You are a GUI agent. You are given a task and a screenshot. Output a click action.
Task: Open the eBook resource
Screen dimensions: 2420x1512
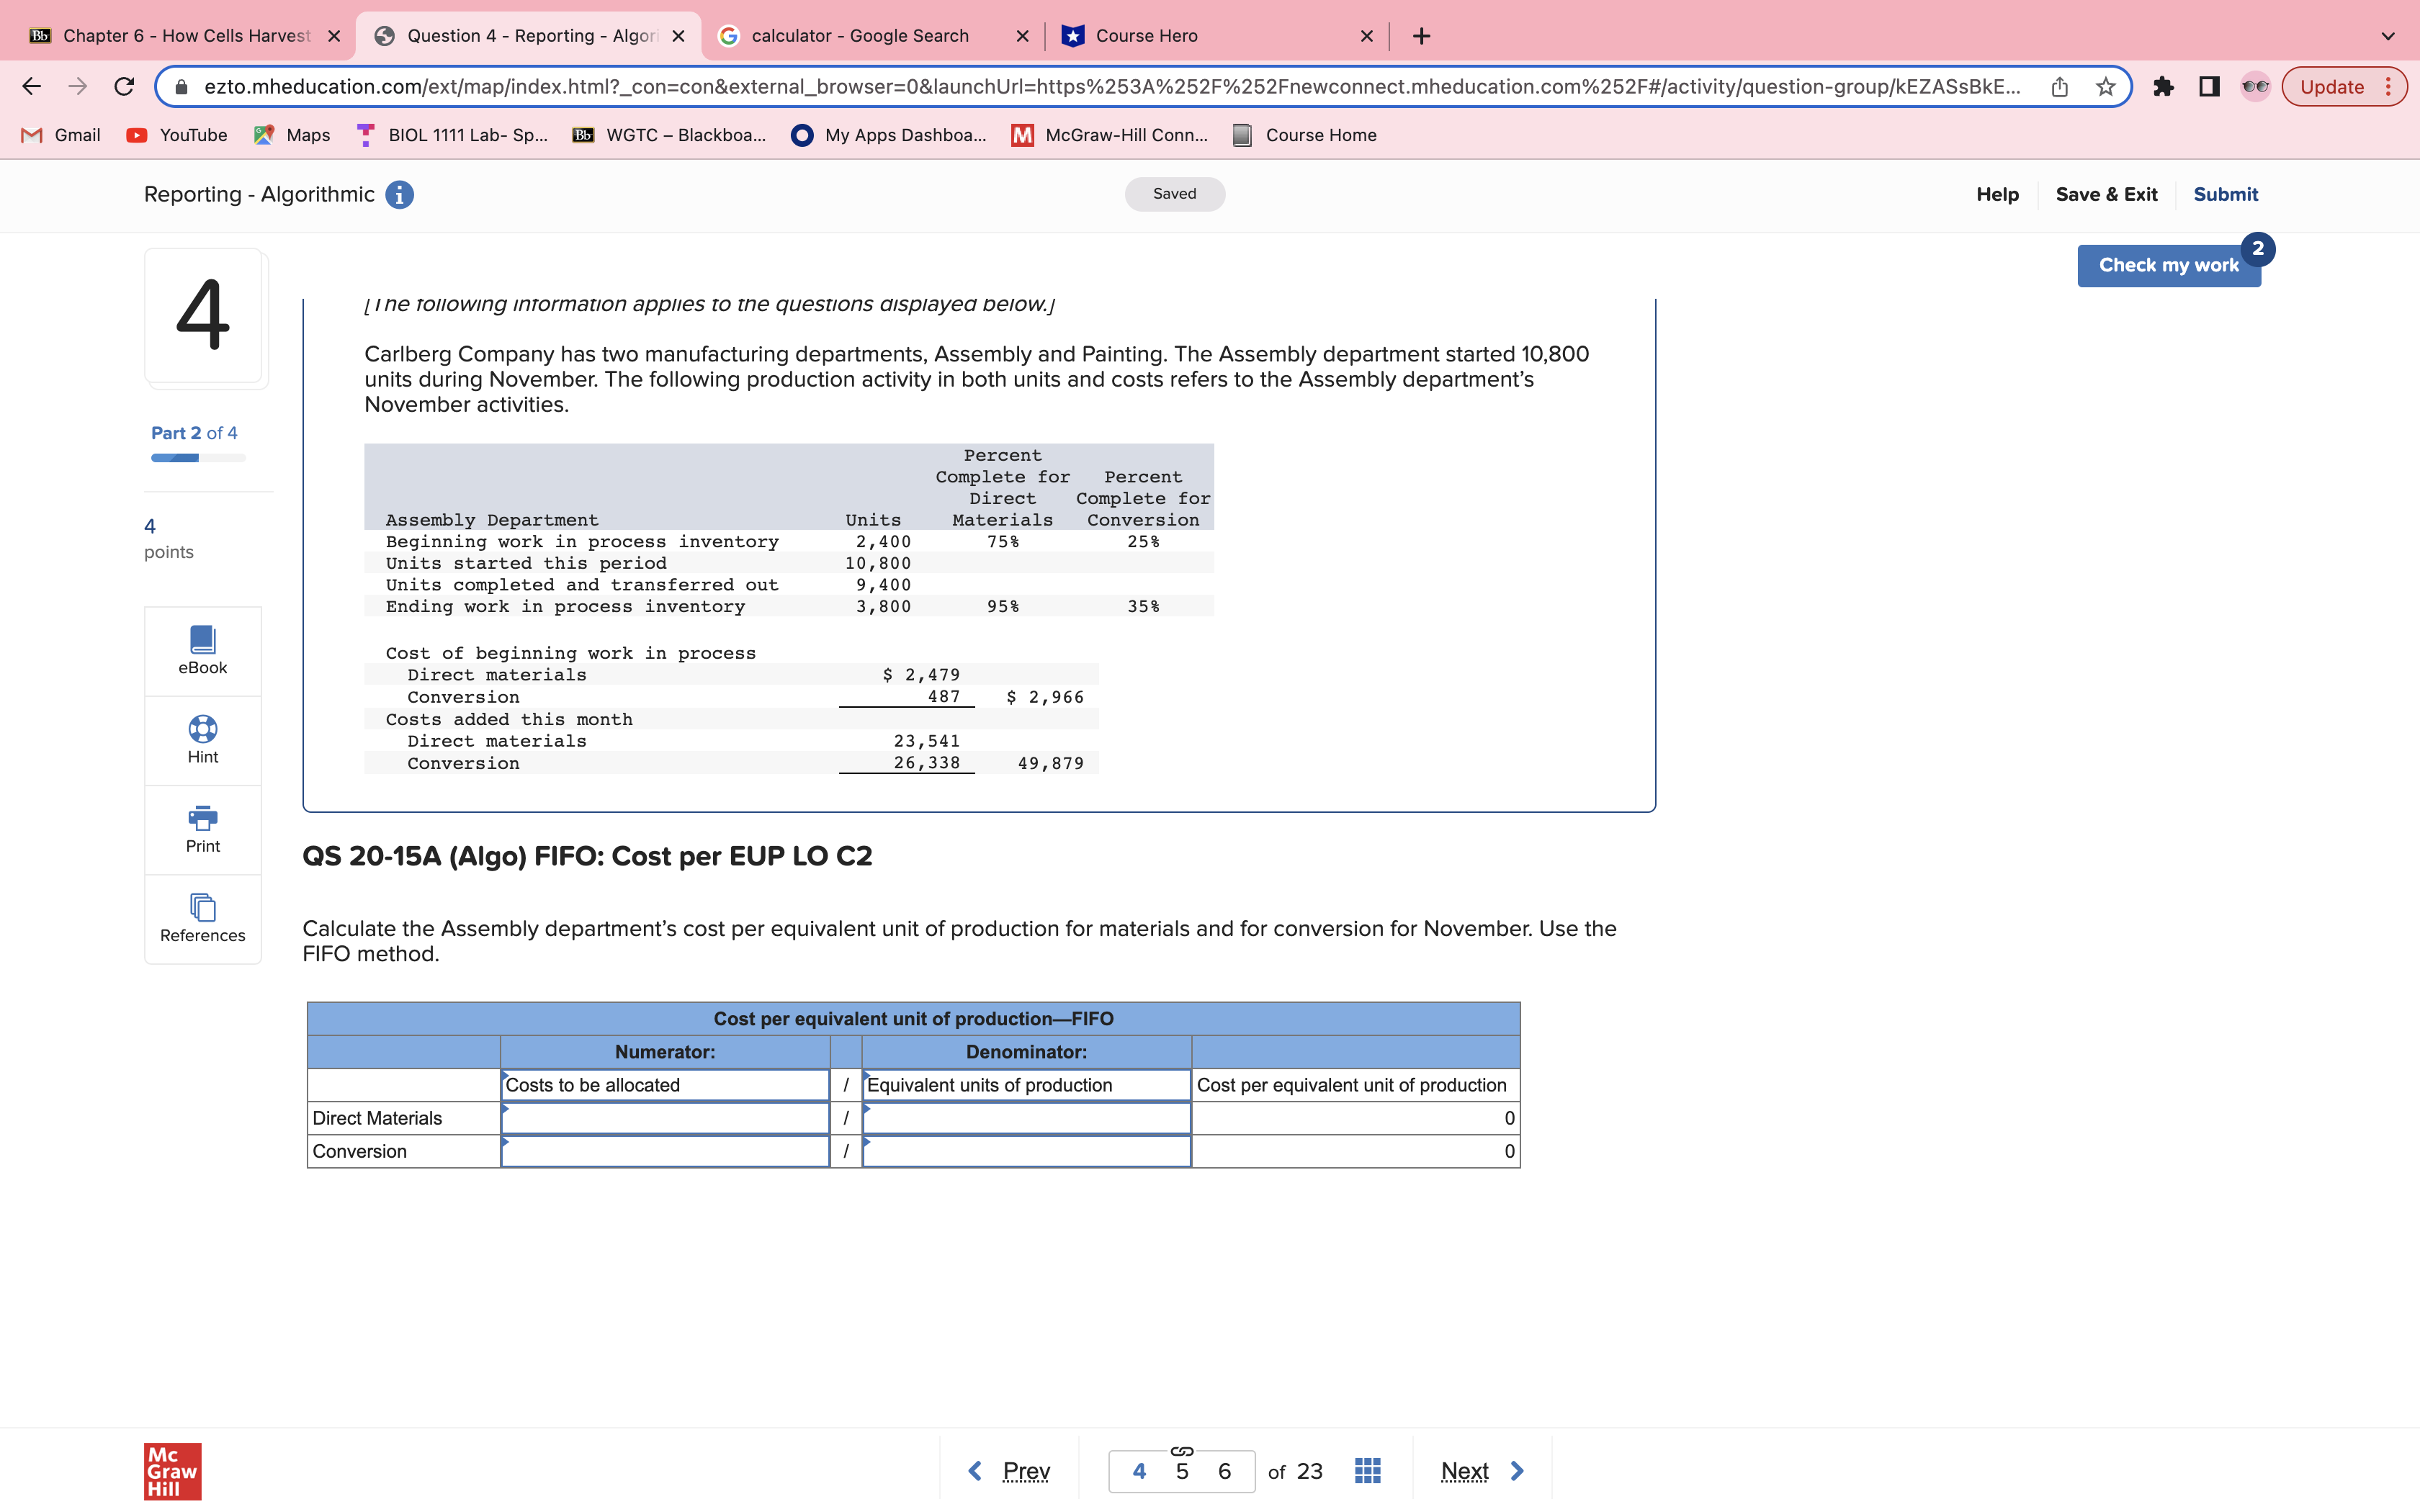coord(202,650)
